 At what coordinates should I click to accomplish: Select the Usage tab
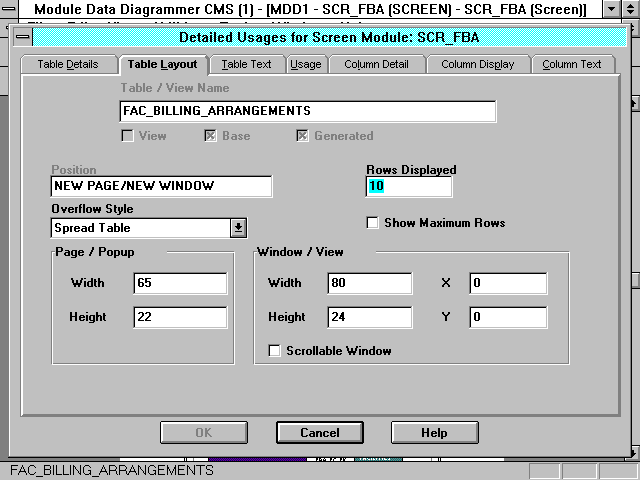point(305,64)
